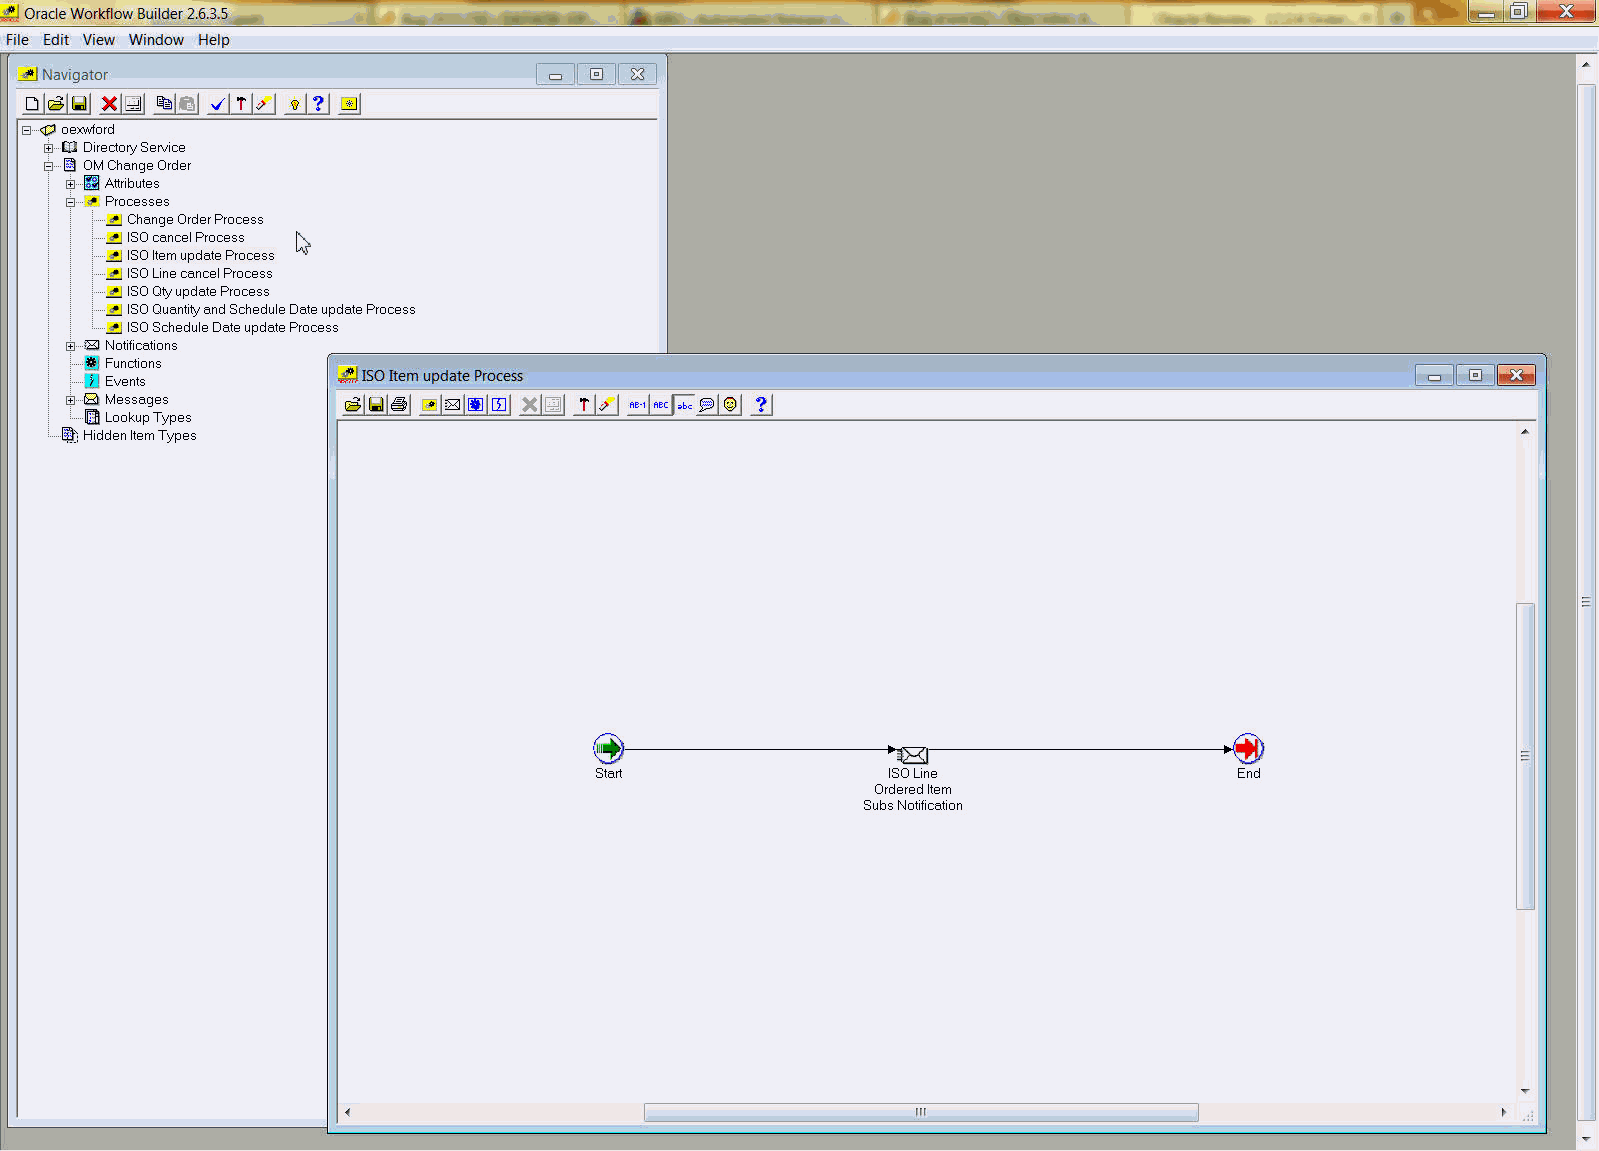Toggle the speech bubble comments display
The image size is (1599, 1151).
click(707, 405)
